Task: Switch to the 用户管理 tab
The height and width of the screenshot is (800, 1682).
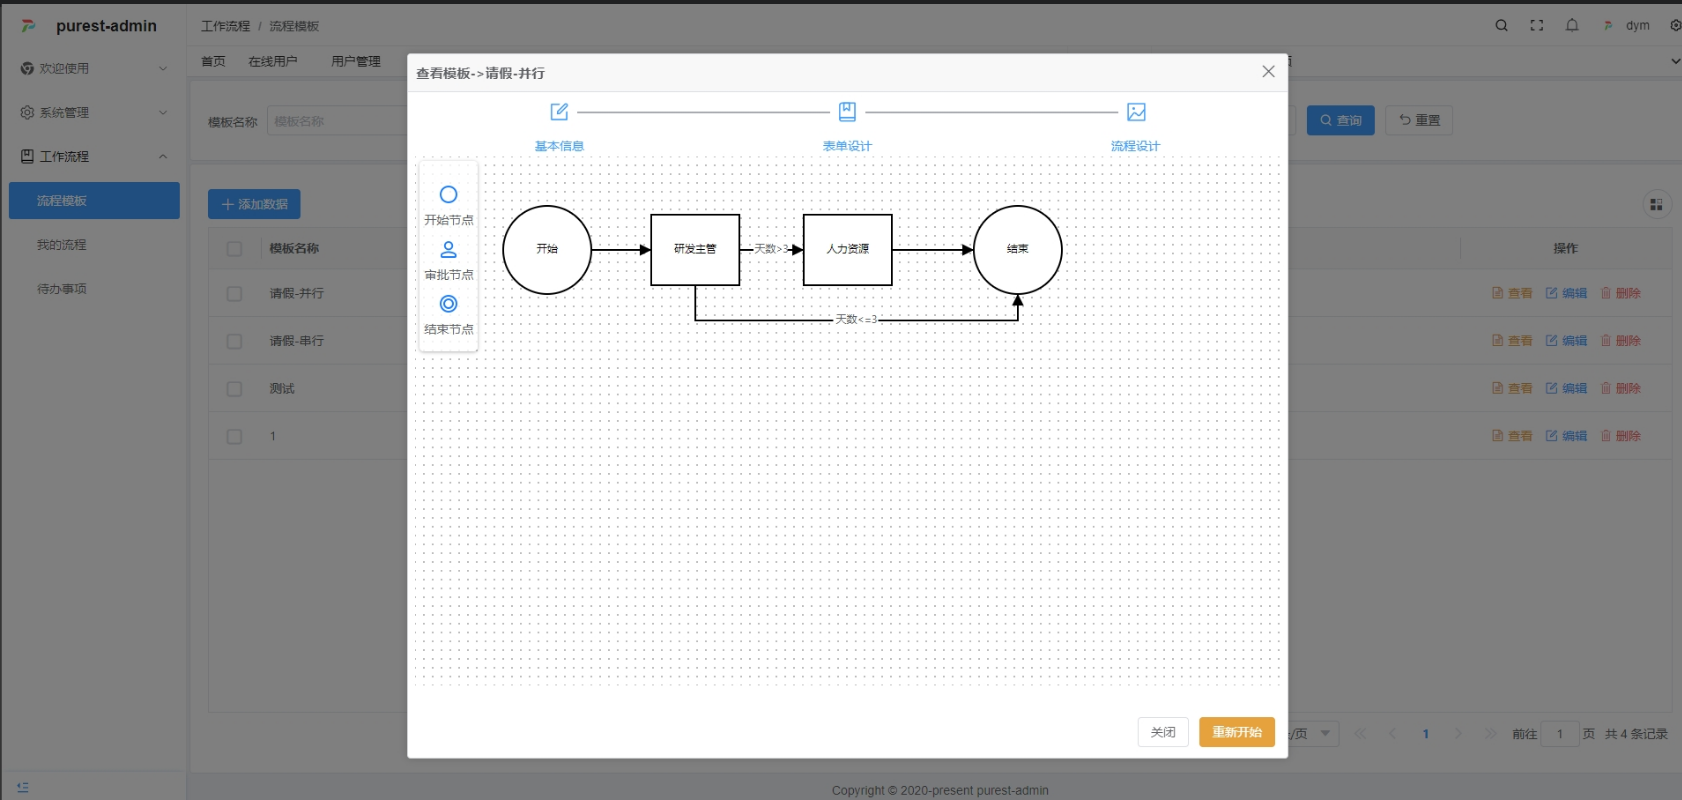Action: [x=356, y=61]
